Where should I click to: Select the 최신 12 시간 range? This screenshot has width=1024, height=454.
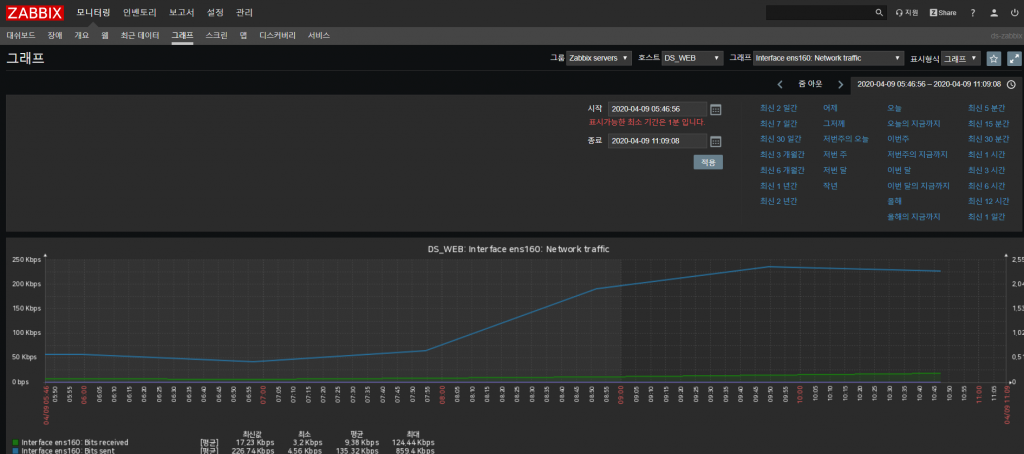pyautogui.click(x=988, y=201)
